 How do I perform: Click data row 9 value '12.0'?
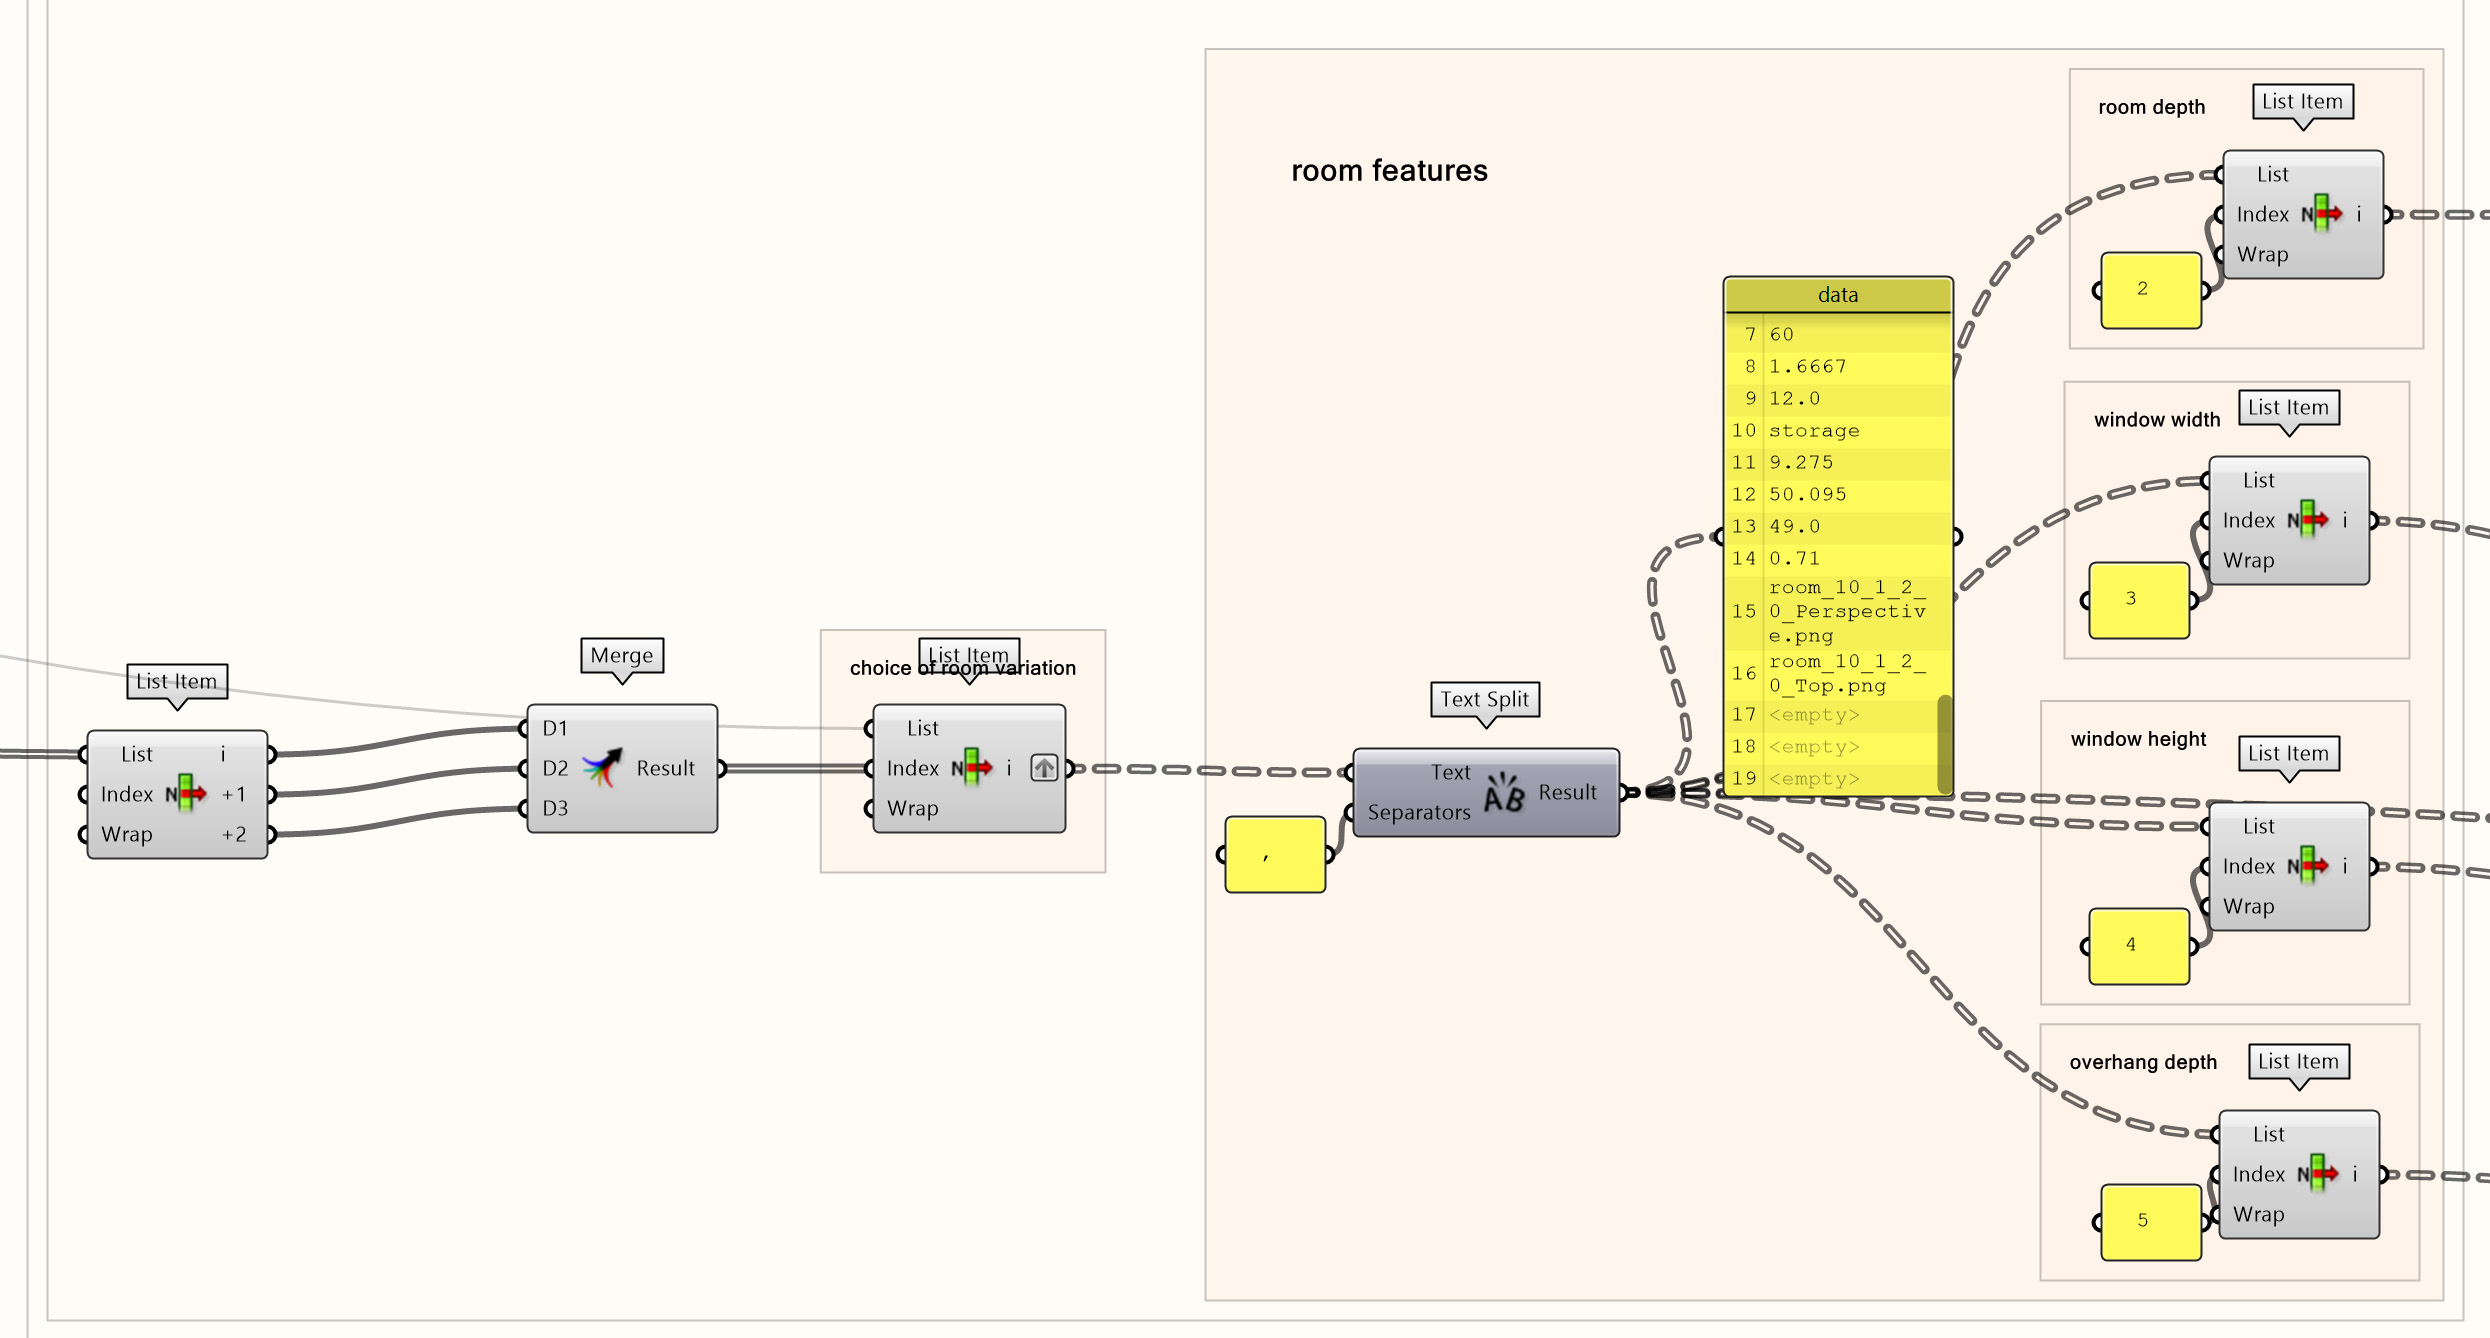point(1794,399)
